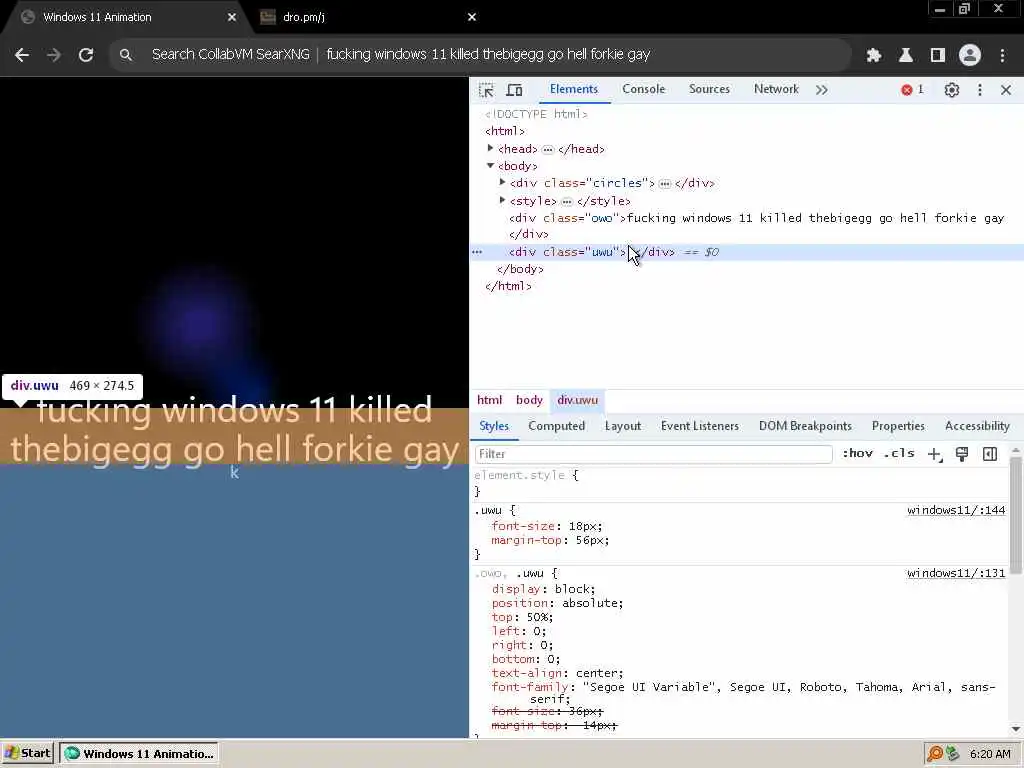This screenshot has width=1024, height=768.
Task: Click ellipsis inside the style tag
Action: point(567,201)
